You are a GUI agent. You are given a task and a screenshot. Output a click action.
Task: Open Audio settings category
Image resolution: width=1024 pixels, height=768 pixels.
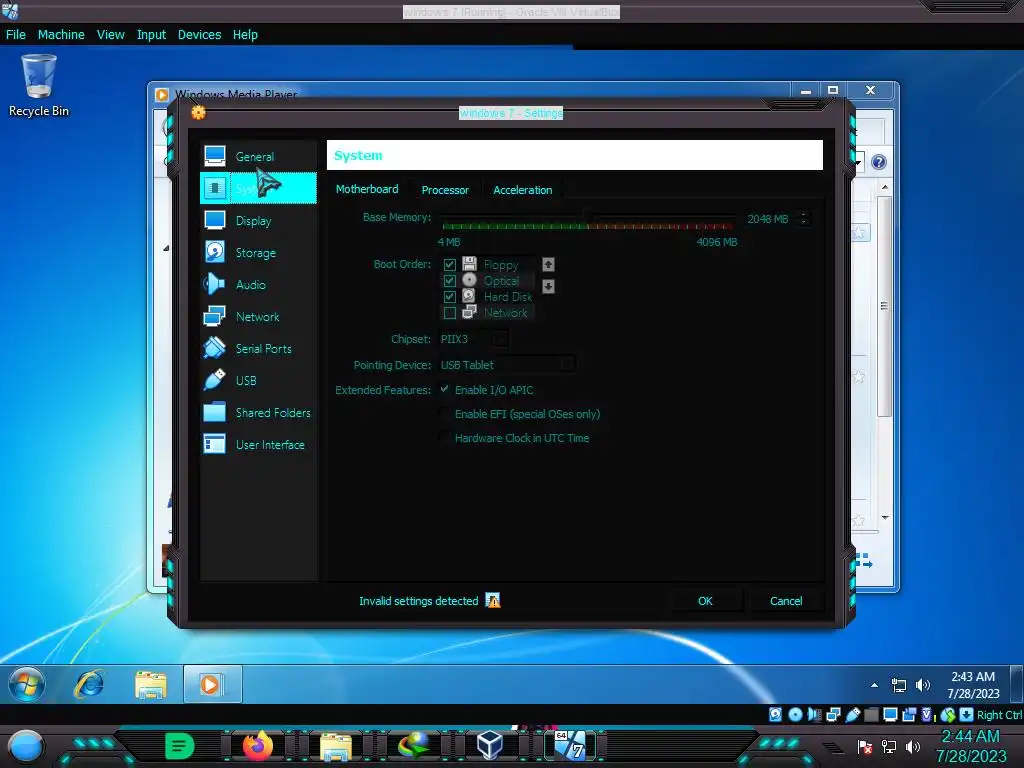(258, 285)
